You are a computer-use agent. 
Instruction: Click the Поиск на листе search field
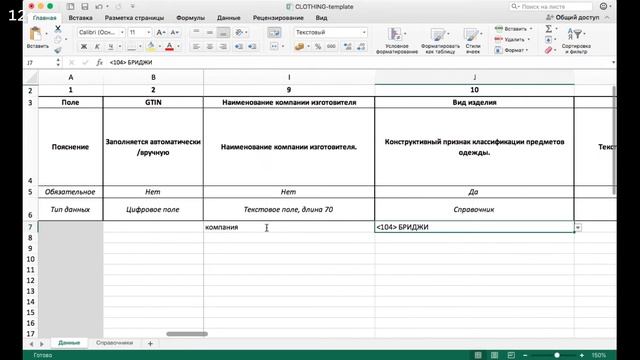pyautogui.click(x=551, y=7)
